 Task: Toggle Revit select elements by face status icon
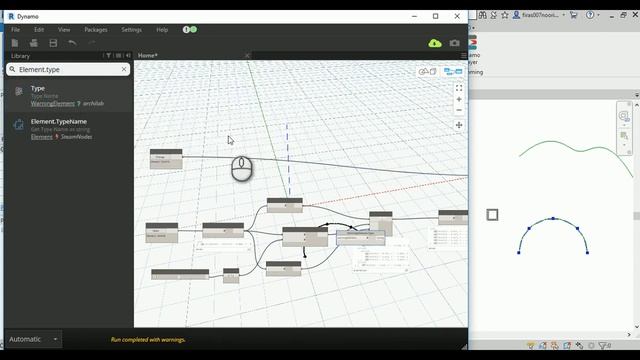coord(567,346)
